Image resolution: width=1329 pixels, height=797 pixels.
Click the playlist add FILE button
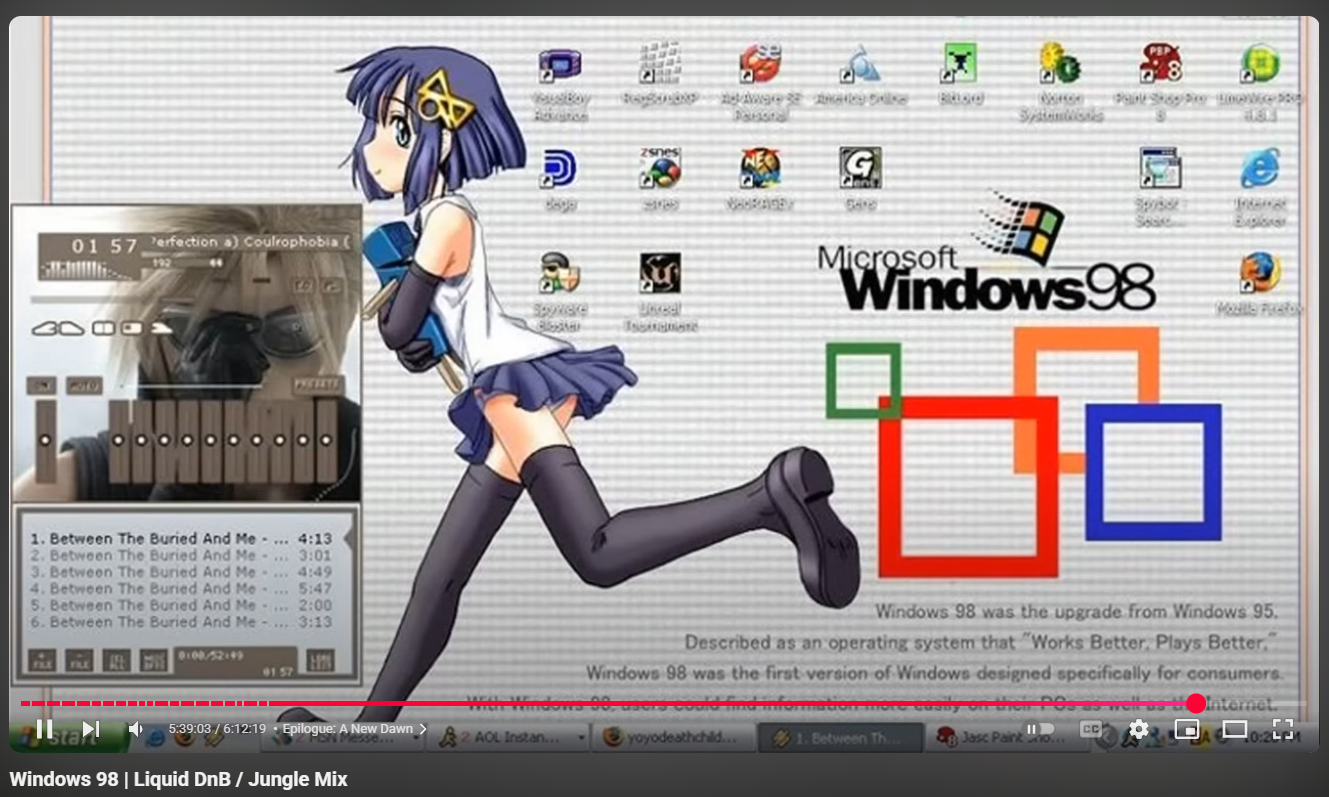42,660
